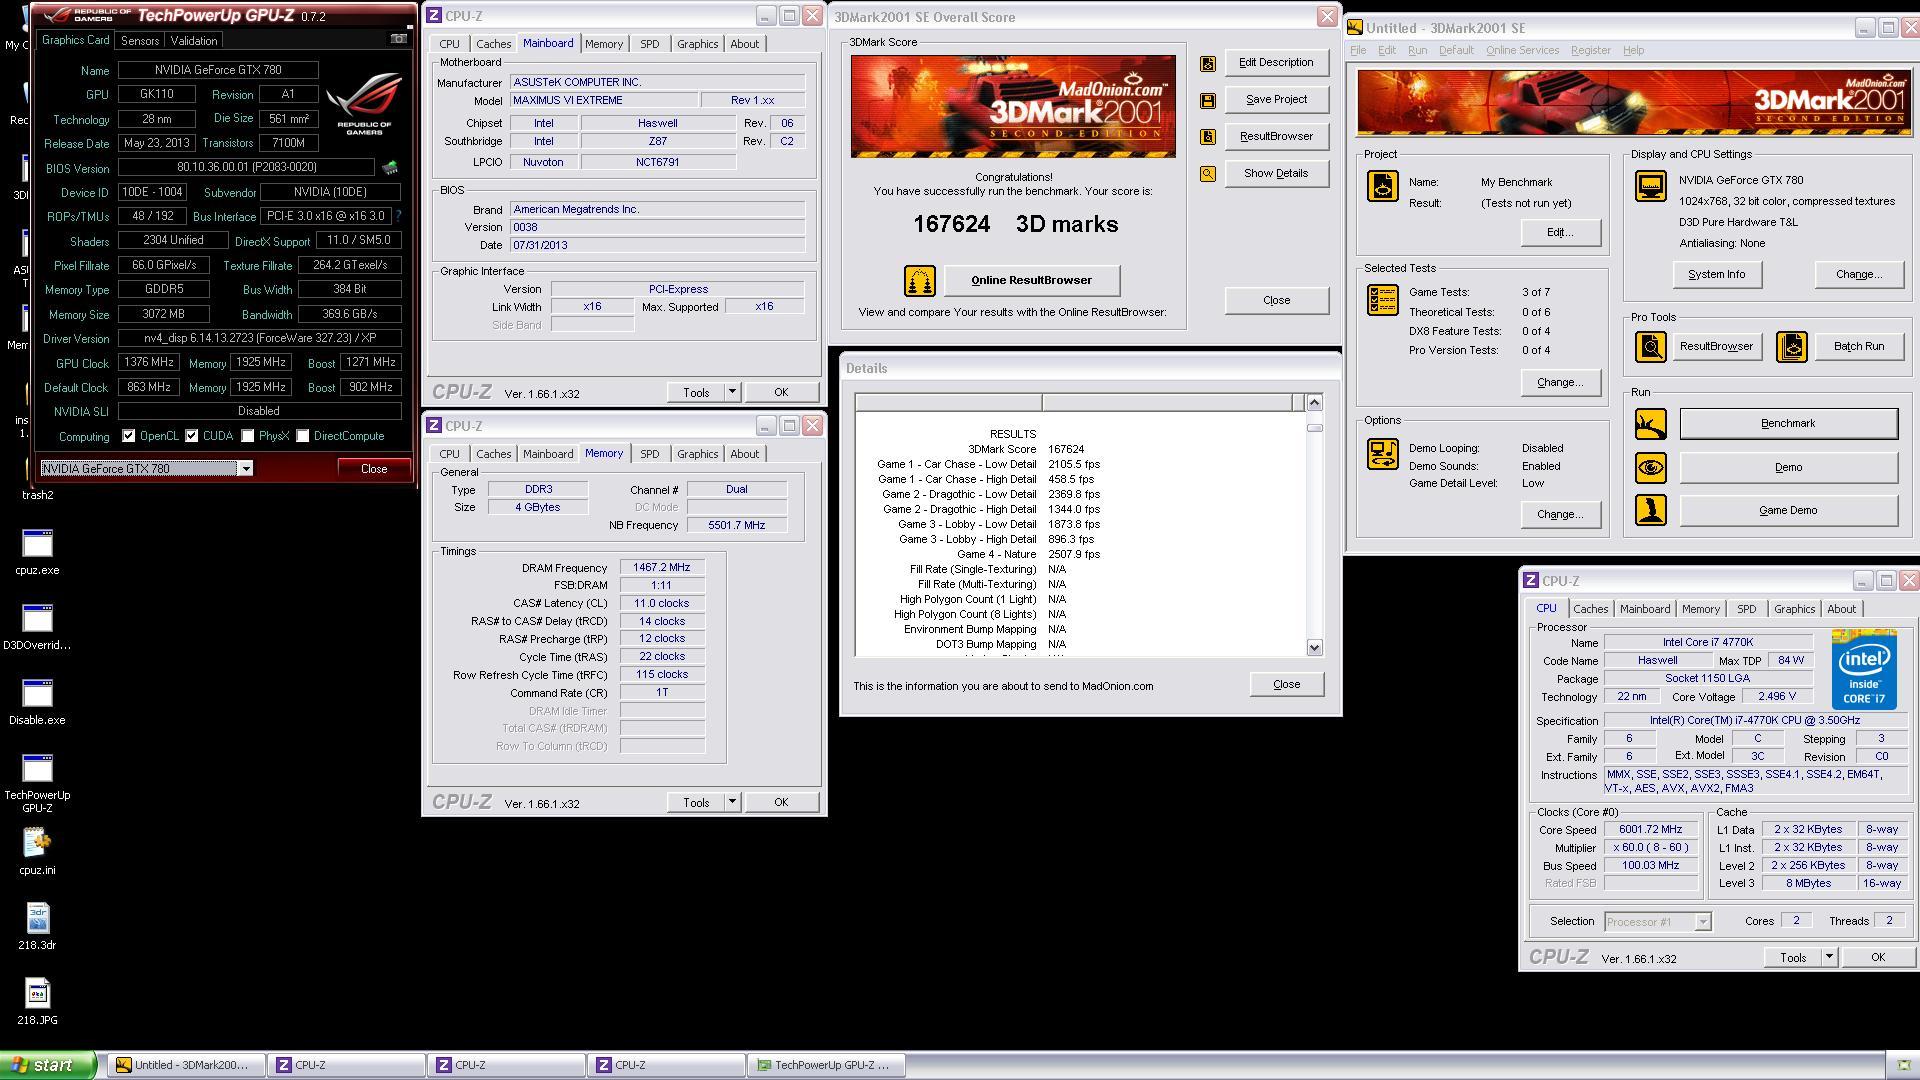The image size is (1920, 1080).
Task: Click the Game Demo button
Action: [1788, 511]
